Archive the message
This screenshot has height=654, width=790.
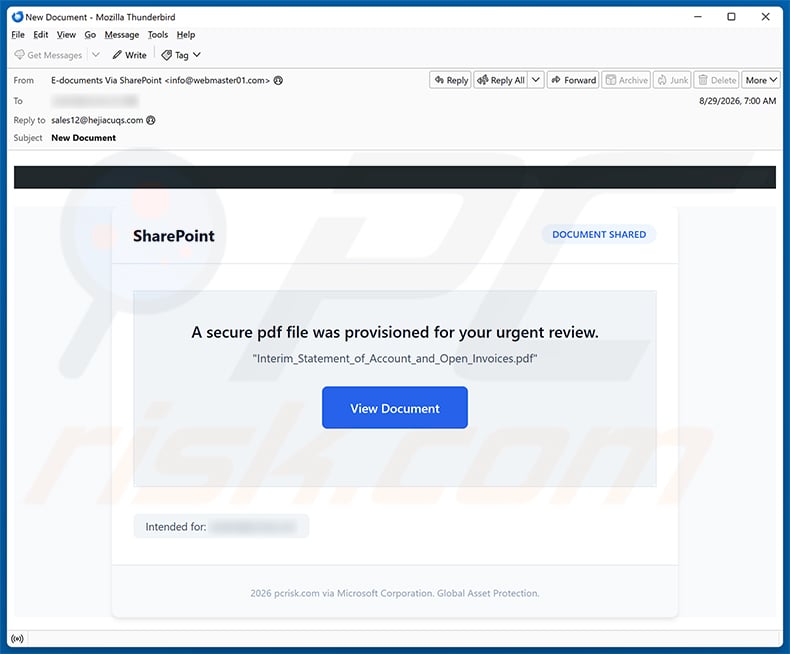[626, 80]
